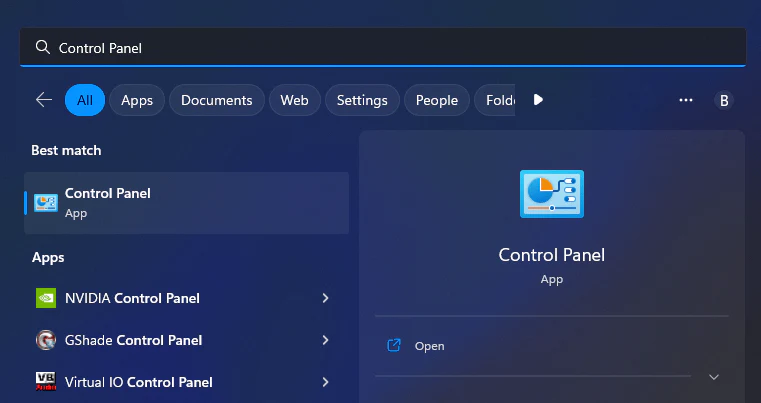Switch to the Apps filter tab
This screenshot has width=761, height=403.
[x=137, y=100]
